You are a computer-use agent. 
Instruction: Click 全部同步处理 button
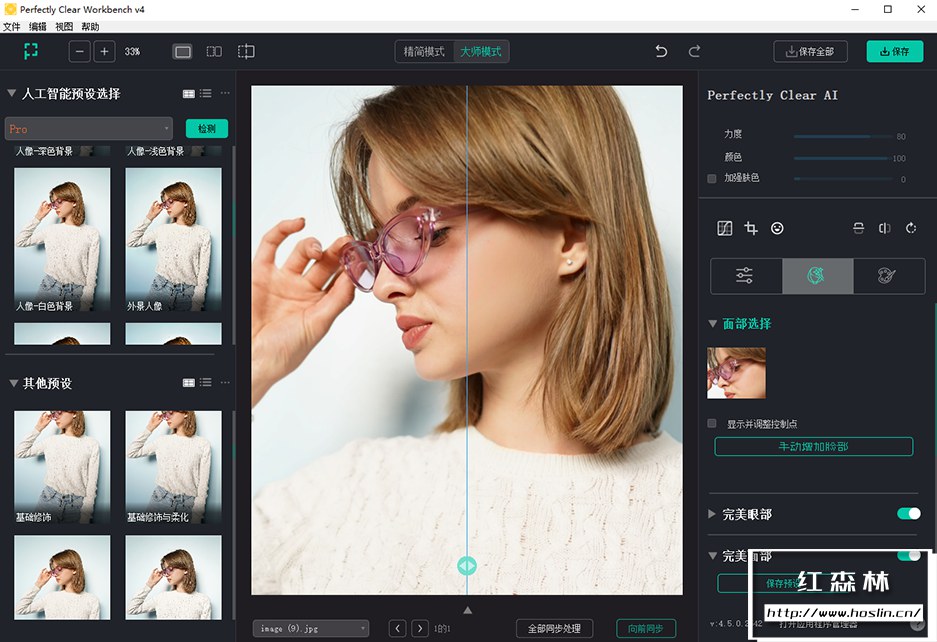[555, 628]
